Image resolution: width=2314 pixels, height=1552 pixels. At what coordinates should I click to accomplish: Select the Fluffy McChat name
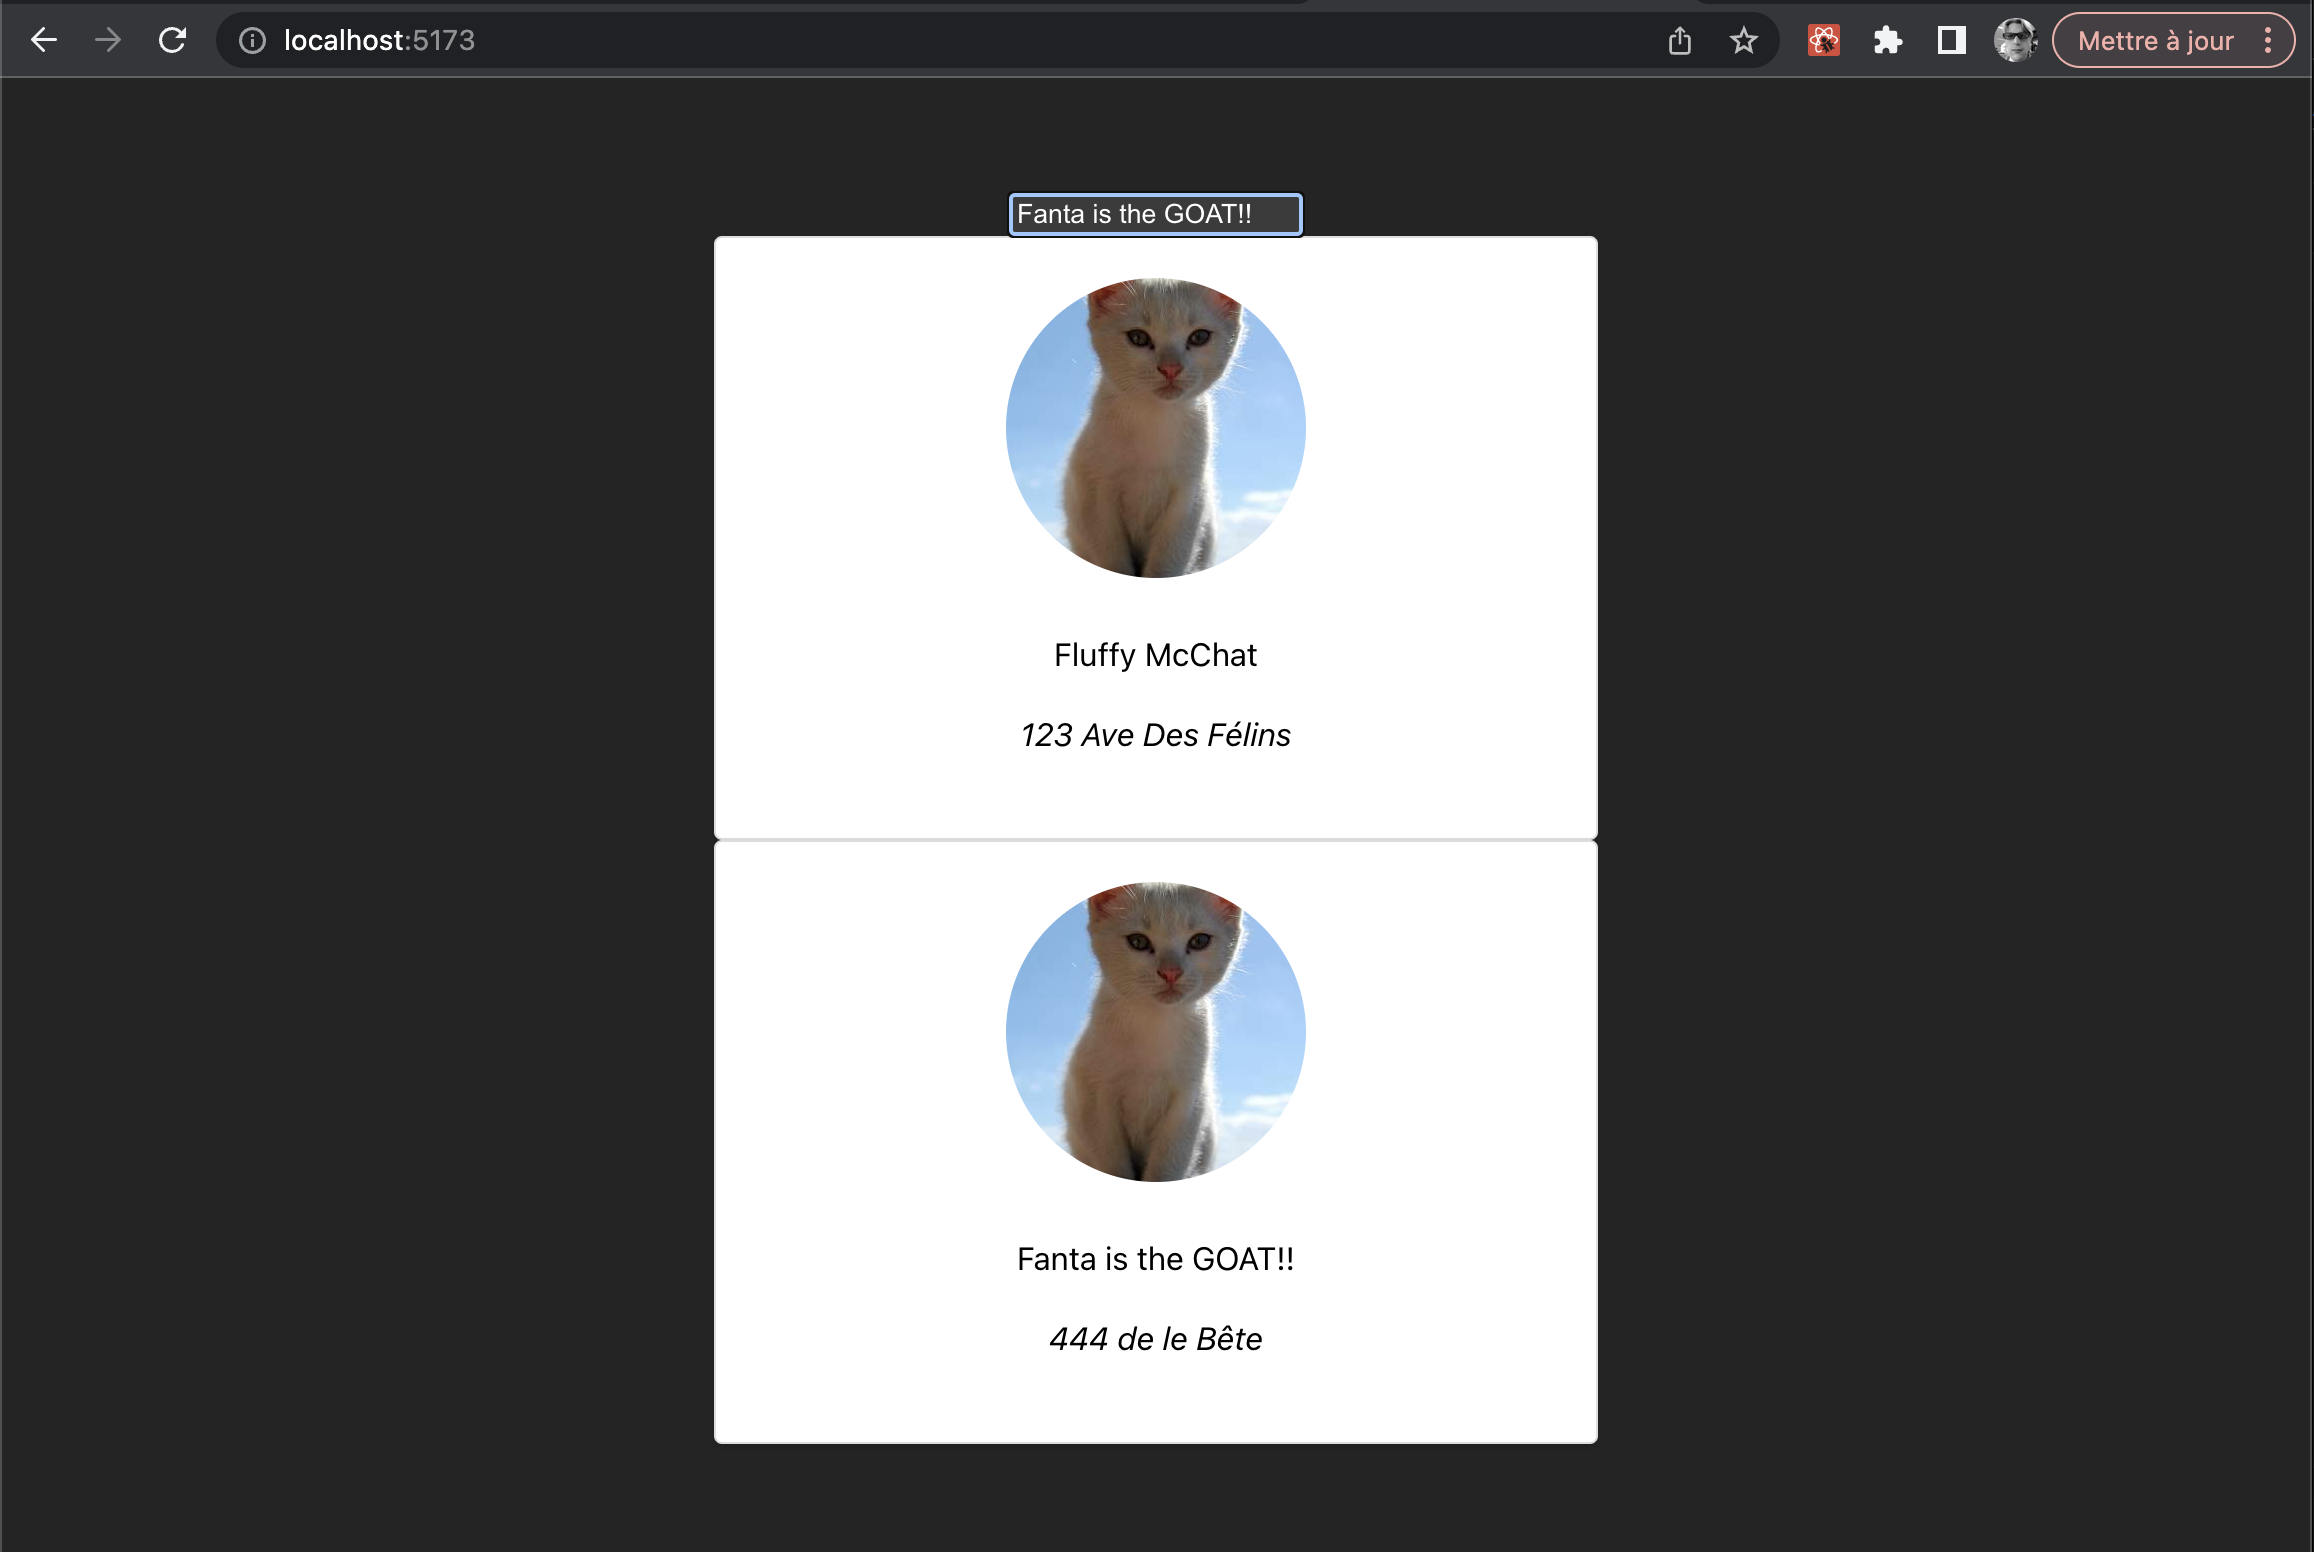point(1155,655)
